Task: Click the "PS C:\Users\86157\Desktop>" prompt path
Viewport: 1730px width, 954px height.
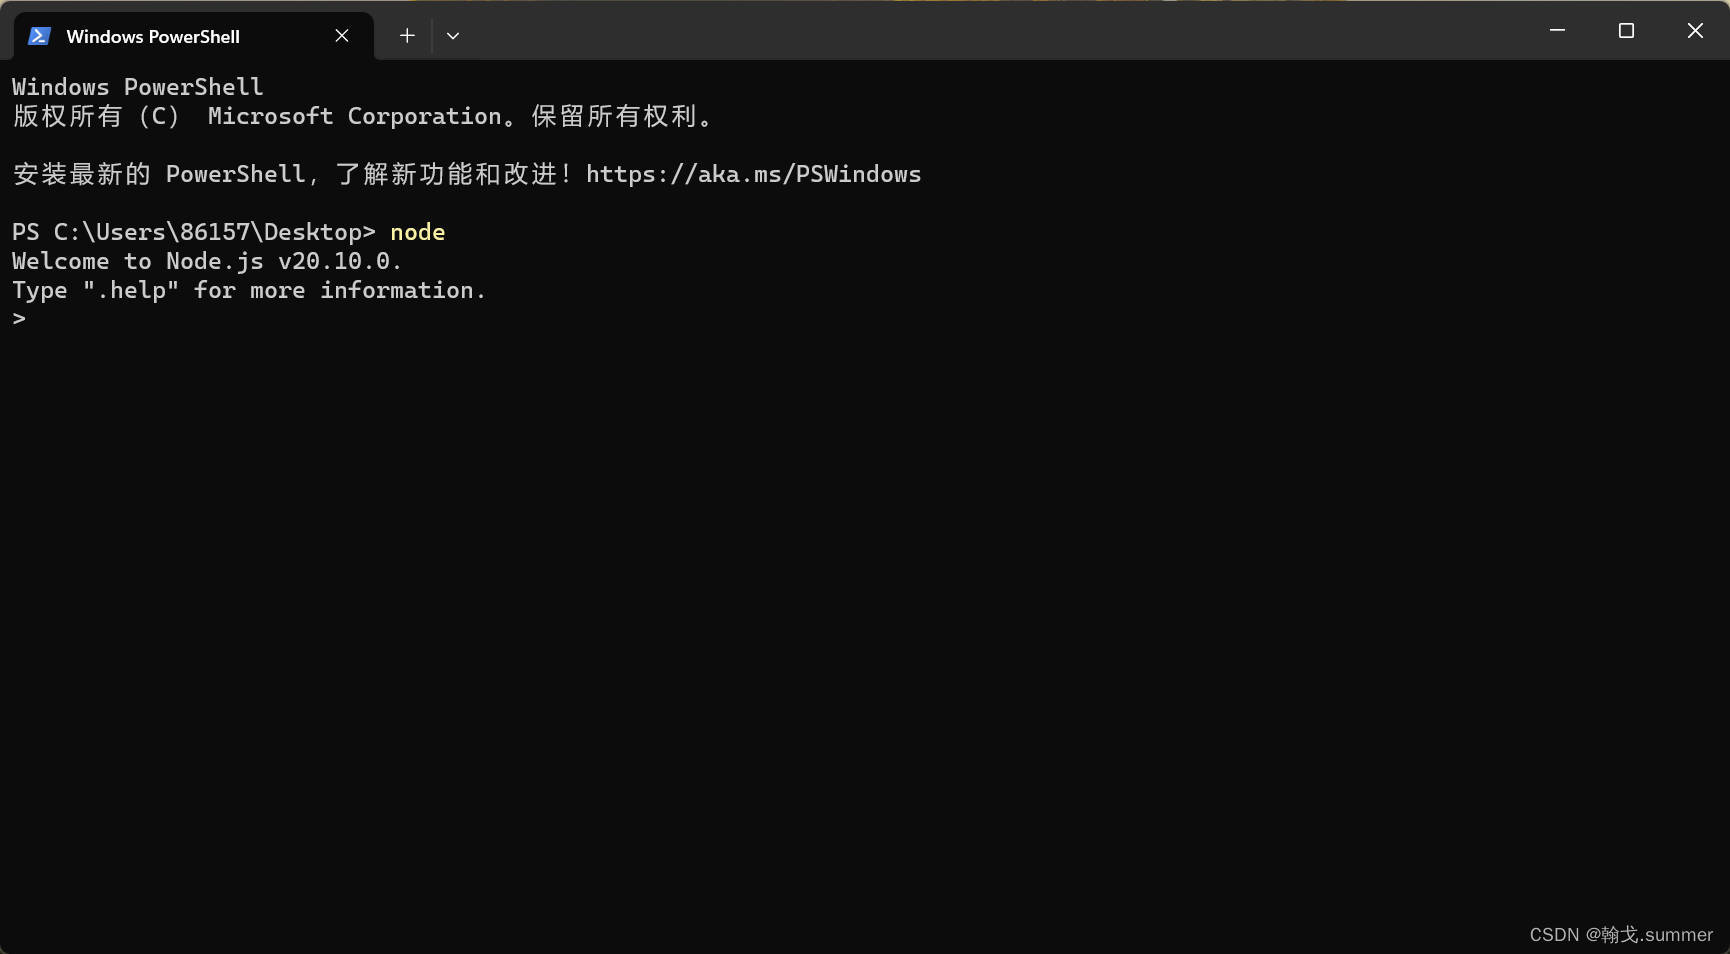Action: tap(193, 232)
